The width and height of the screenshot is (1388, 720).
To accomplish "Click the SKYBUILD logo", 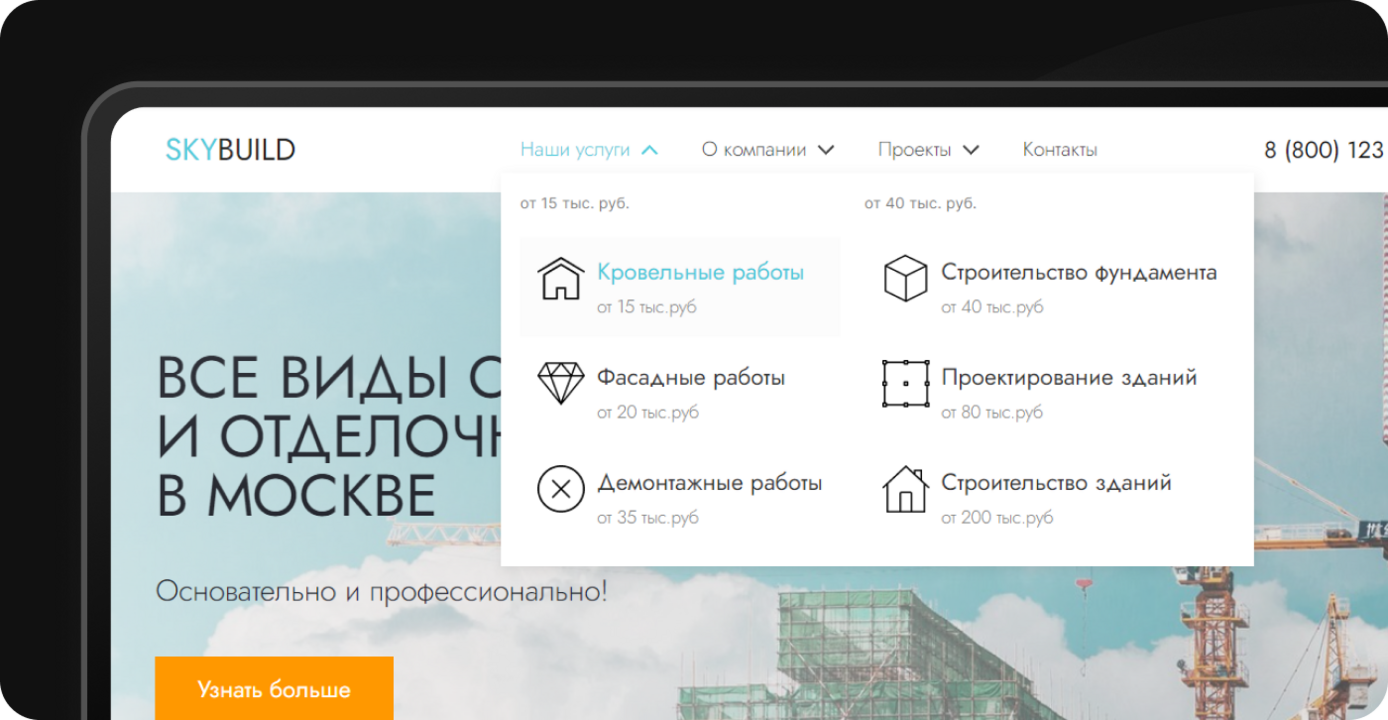I will (x=230, y=150).
